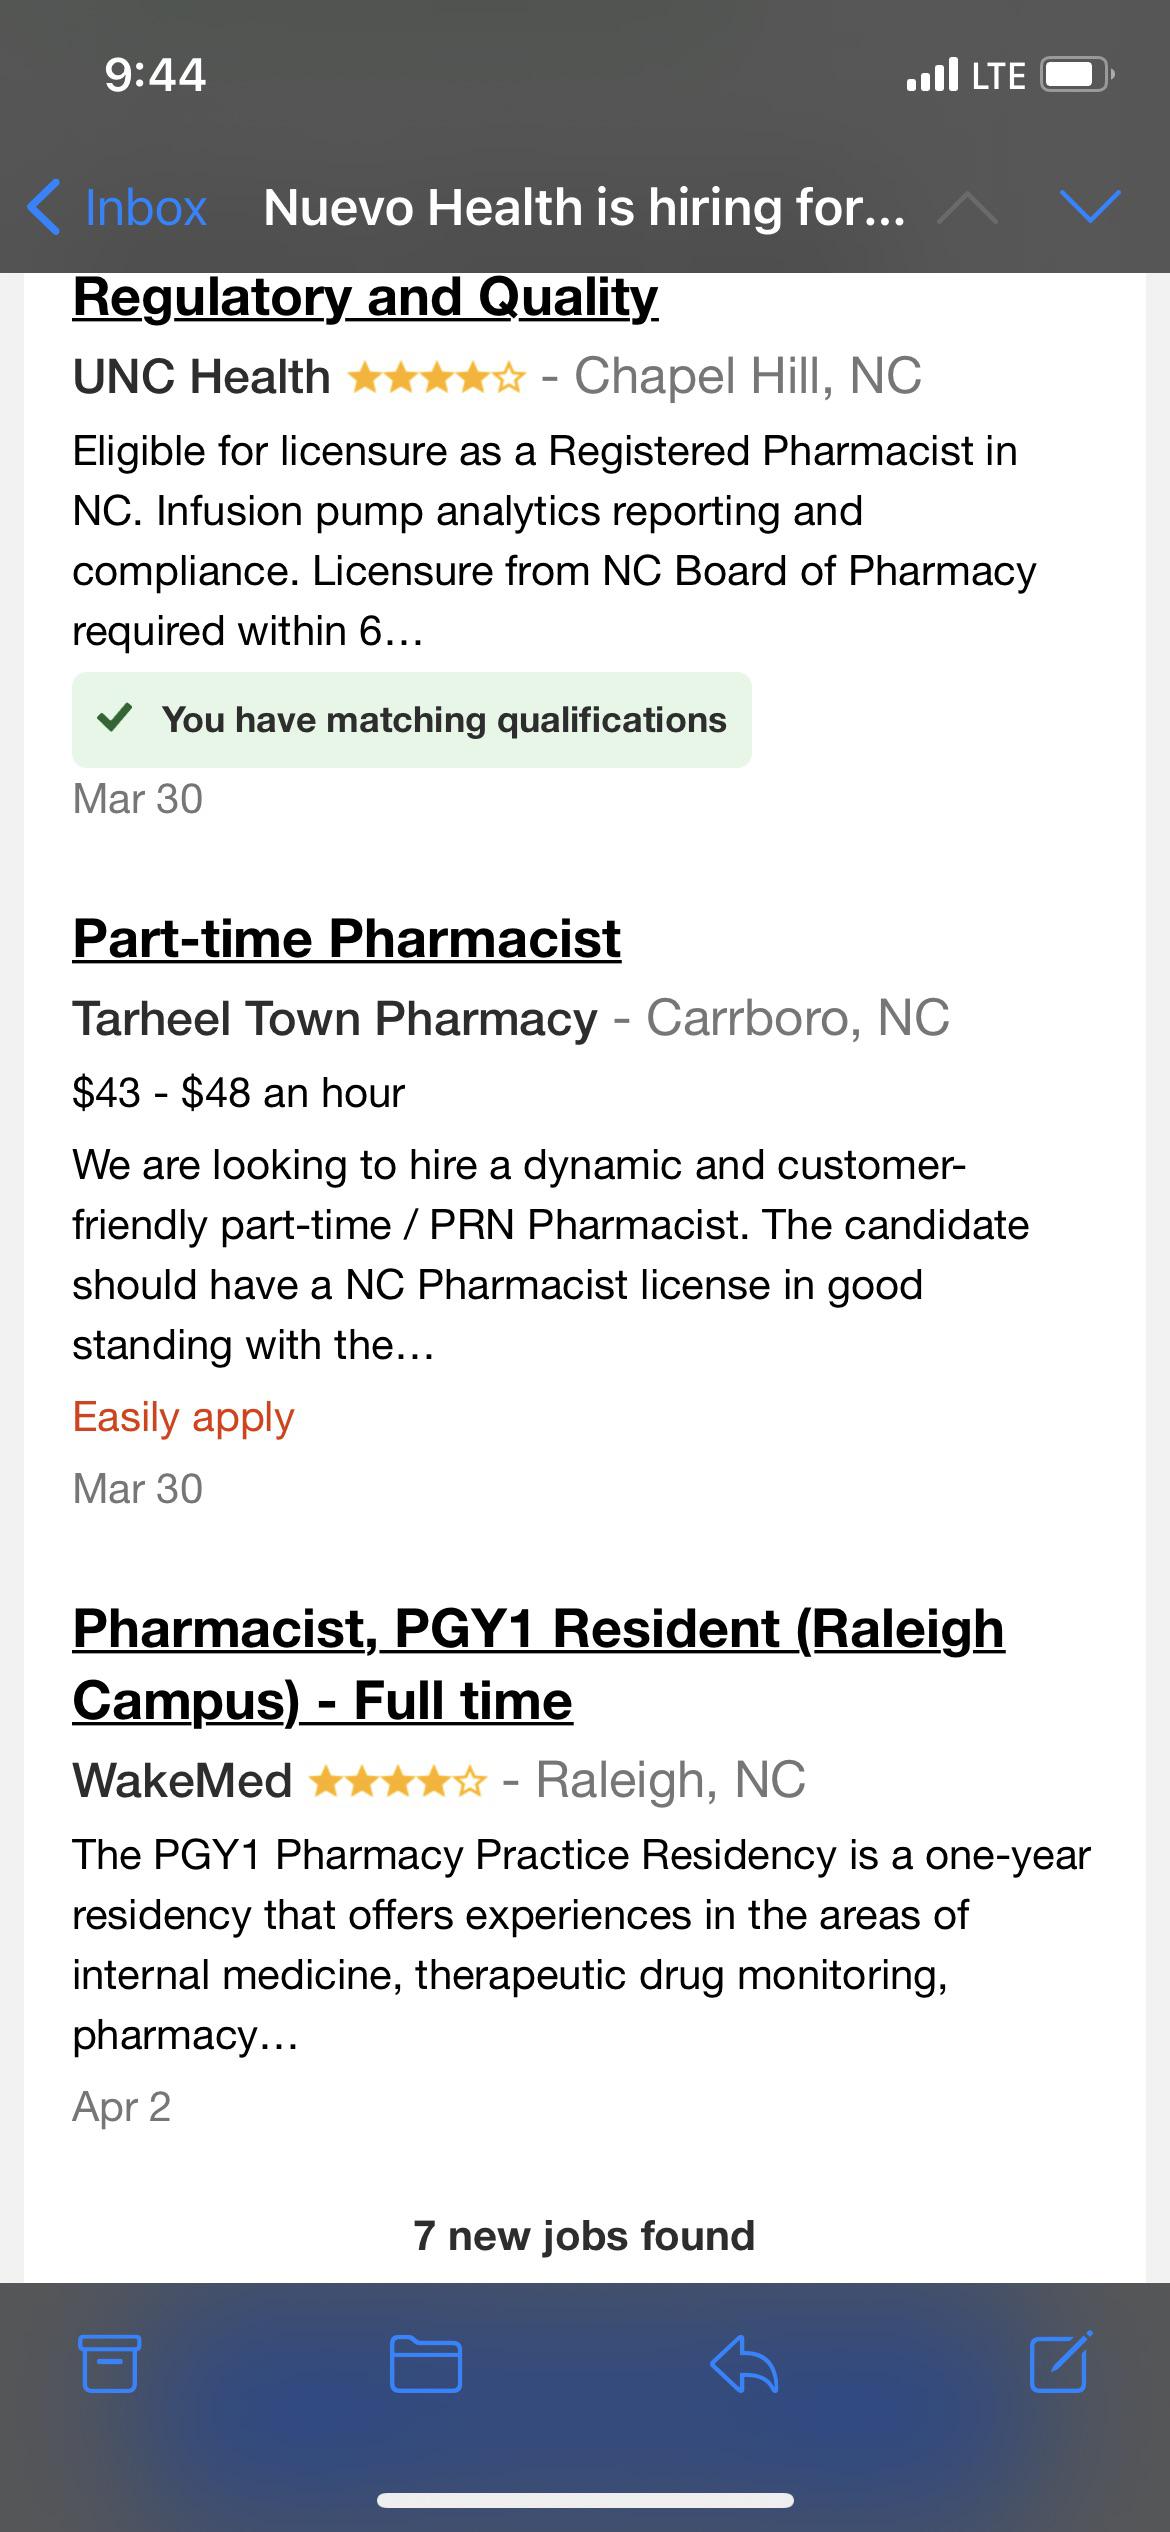1170x2532 pixels.
Task: Tap You have matching qualifications badge
Action: click(x=411, y=720)
